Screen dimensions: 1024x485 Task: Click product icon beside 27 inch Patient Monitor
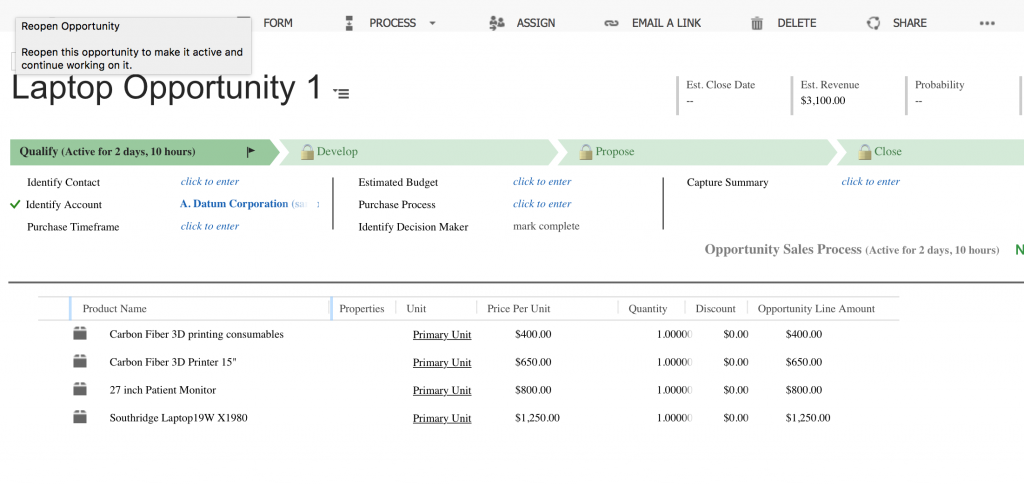click(80, 389)
